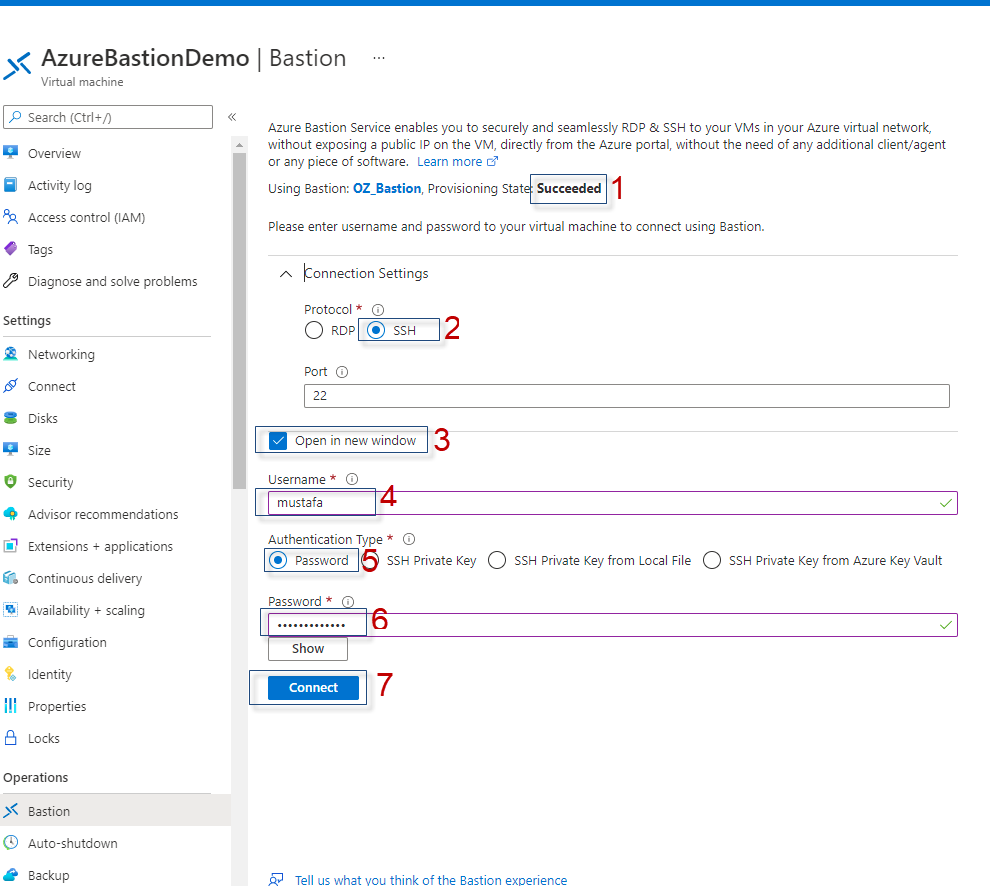This screenshot has width=990, height=886.
Task: Toggle the Open in new window checkbox
Action: pyautogui.click(x=278, y=440)
